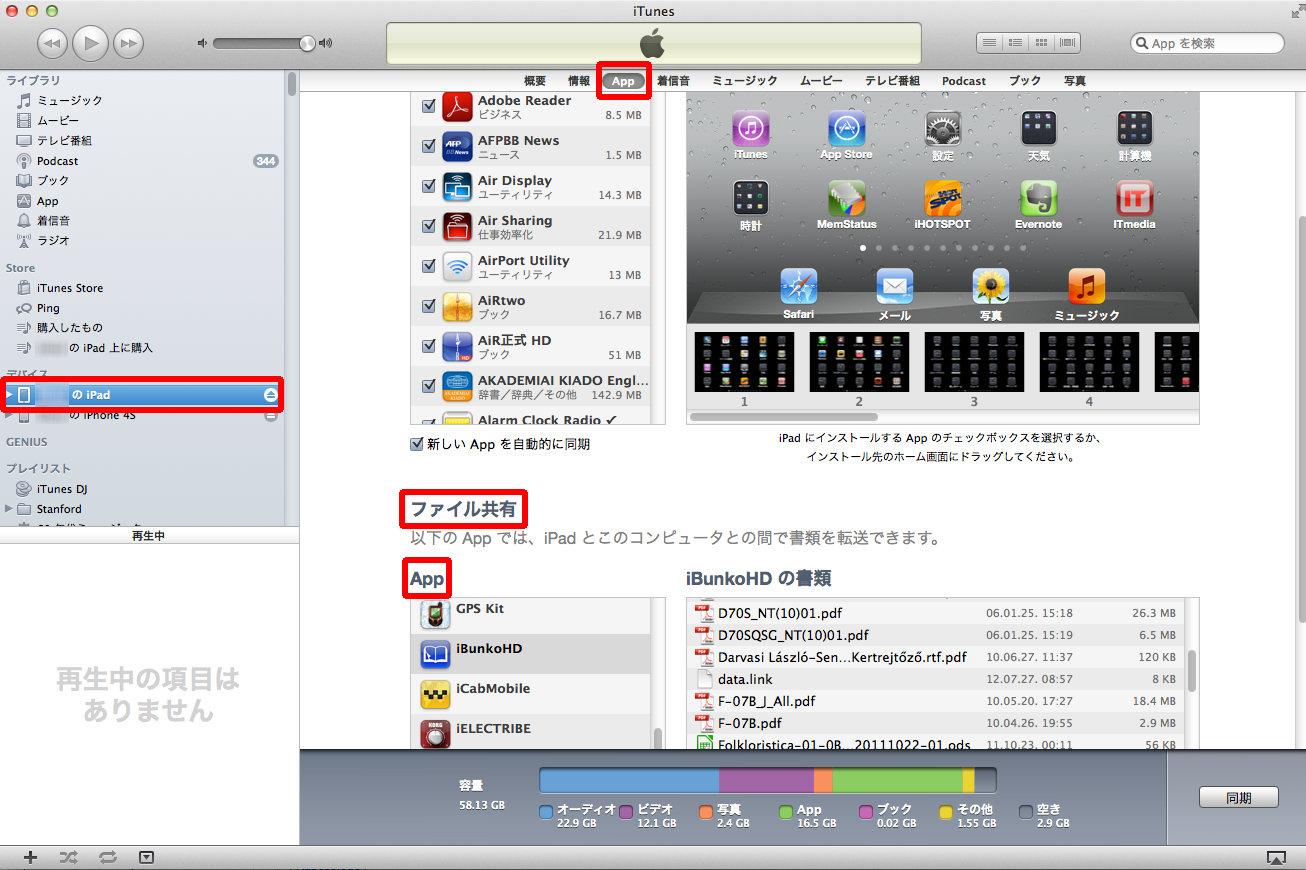1306x870 pixels.
Task: Select Podcast in the library sidebar
Action: point(58,160)
